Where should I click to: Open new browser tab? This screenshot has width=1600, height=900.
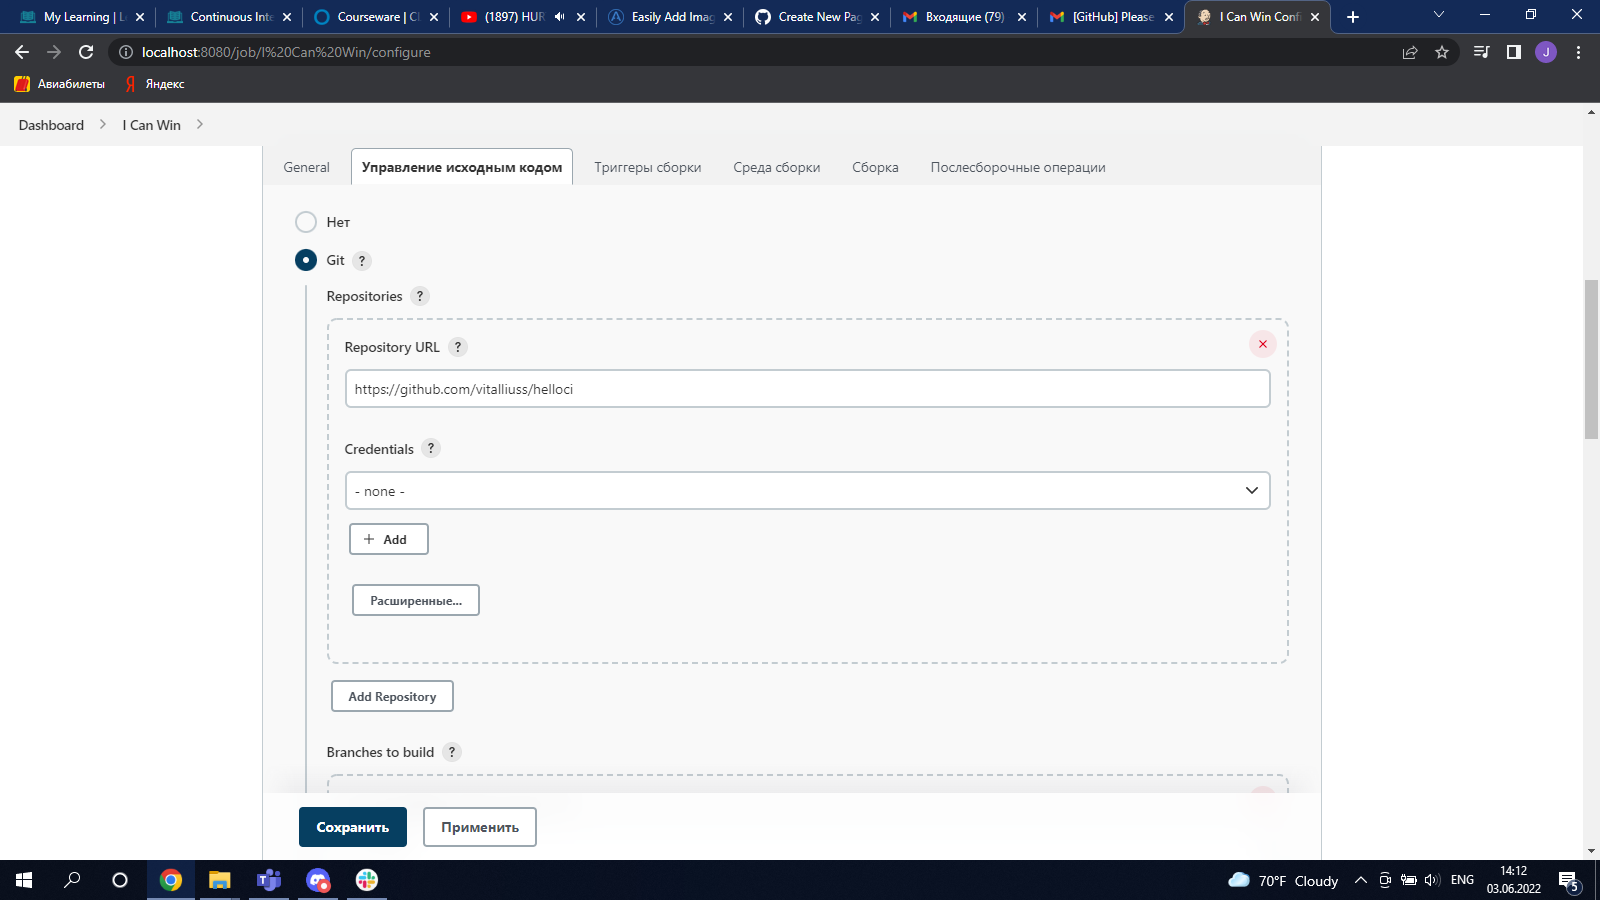click(1353, 17)
